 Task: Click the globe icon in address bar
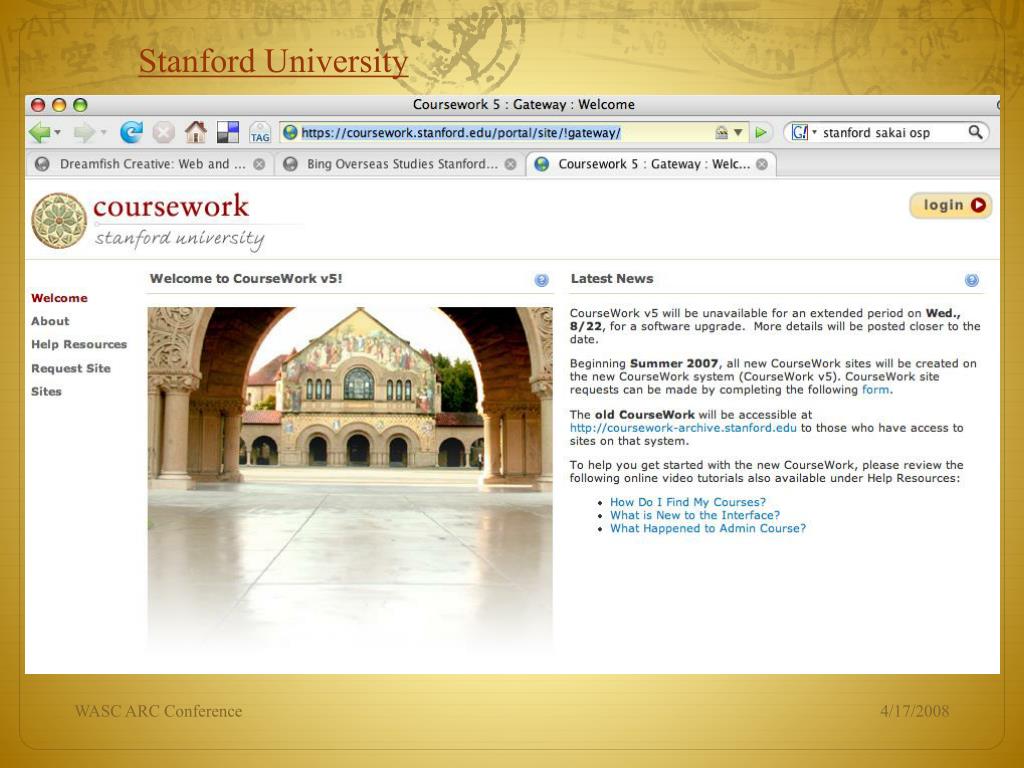[290, 133]
